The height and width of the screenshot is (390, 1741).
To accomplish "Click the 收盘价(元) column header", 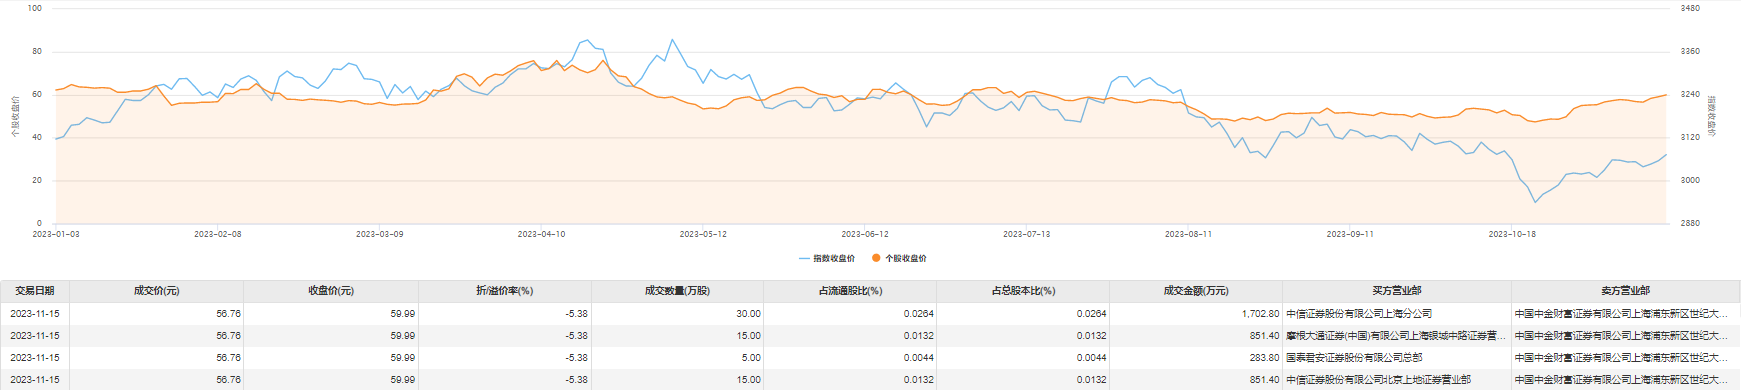I will pos(331,291).
